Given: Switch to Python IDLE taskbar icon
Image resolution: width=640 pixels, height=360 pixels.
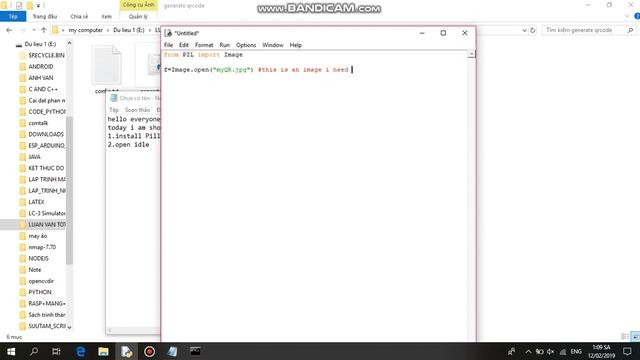Looking at the screenshot, I should point(126,351).
